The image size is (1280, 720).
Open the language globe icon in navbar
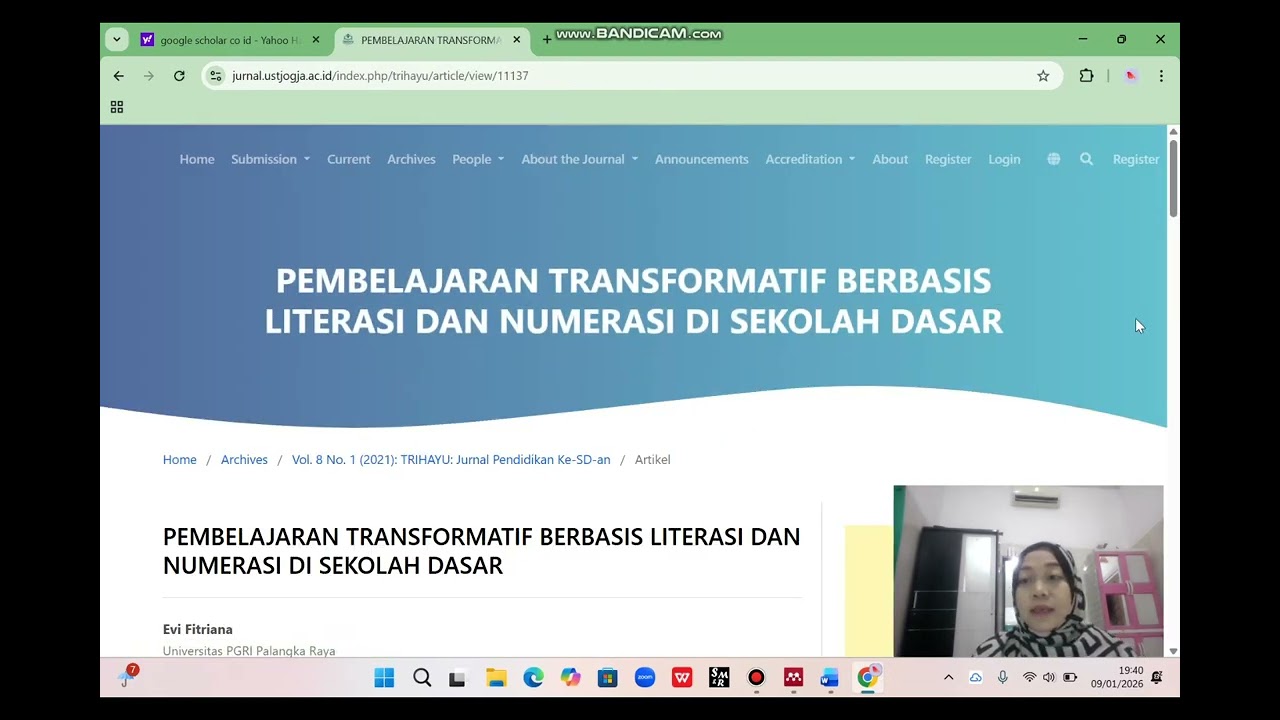click(x=1053, y=159)
